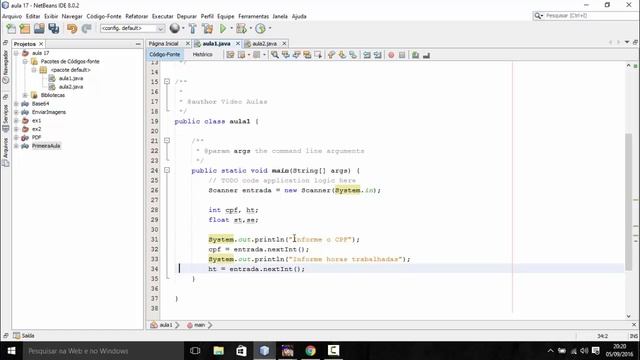Open dropdown arrow beside the globe browser icon
640x360 pixels.
[x=183, y=28]
